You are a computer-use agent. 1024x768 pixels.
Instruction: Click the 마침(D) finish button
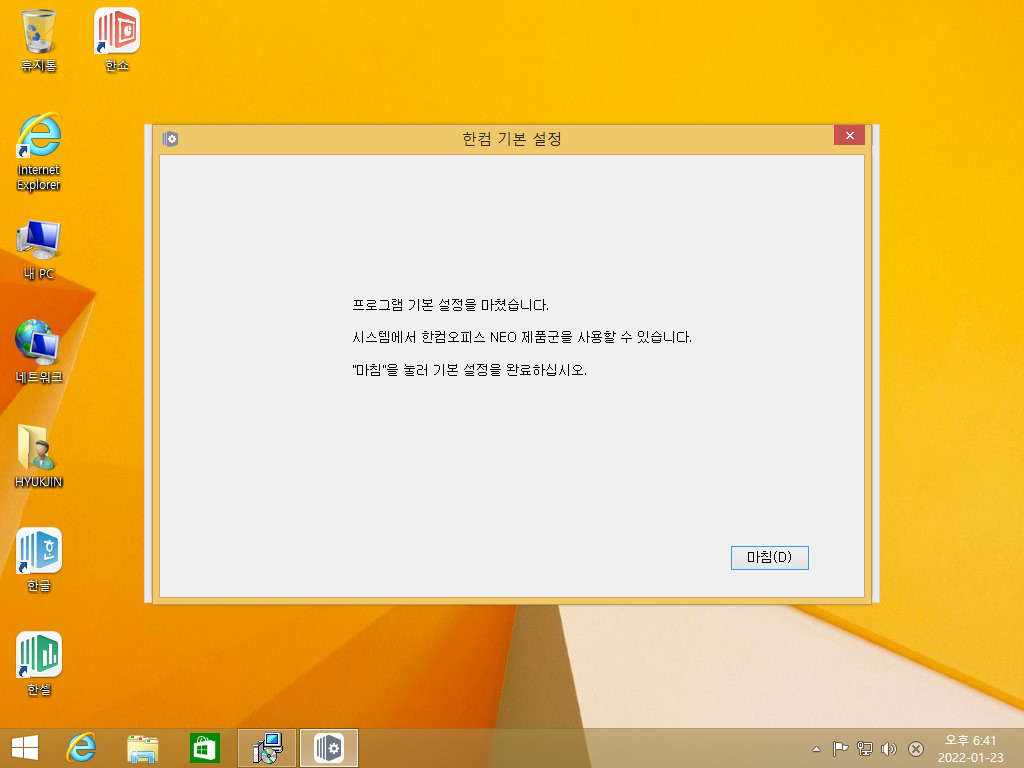pyautogui.click(x=769, y=558)
